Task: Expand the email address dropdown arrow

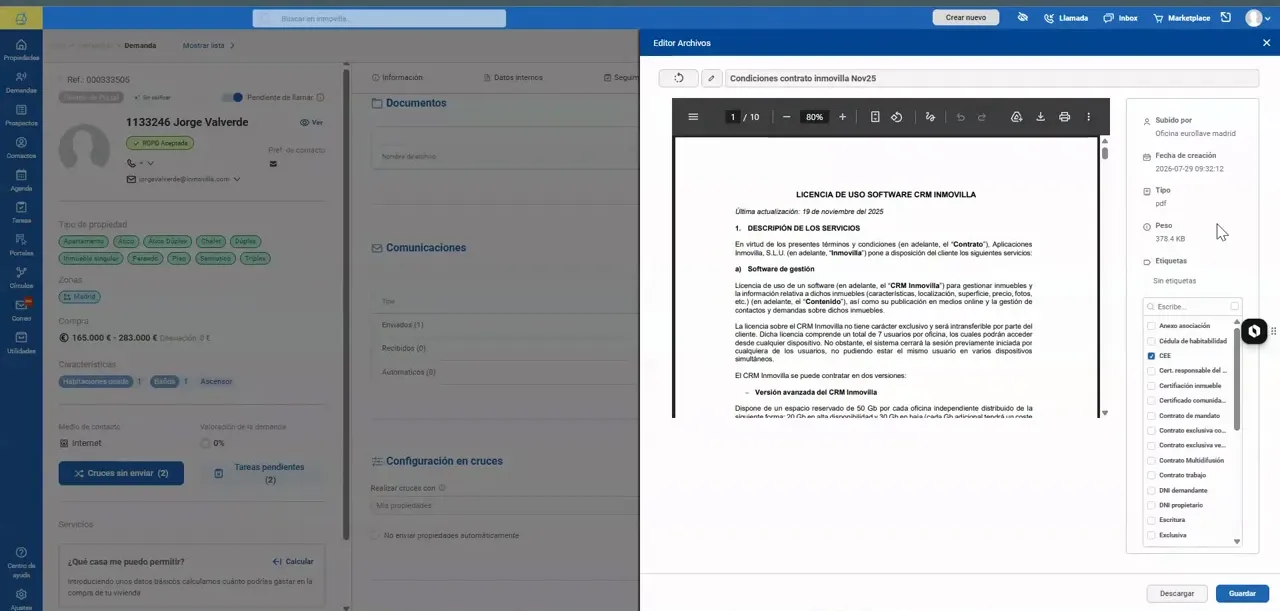Action: [236, 179]
